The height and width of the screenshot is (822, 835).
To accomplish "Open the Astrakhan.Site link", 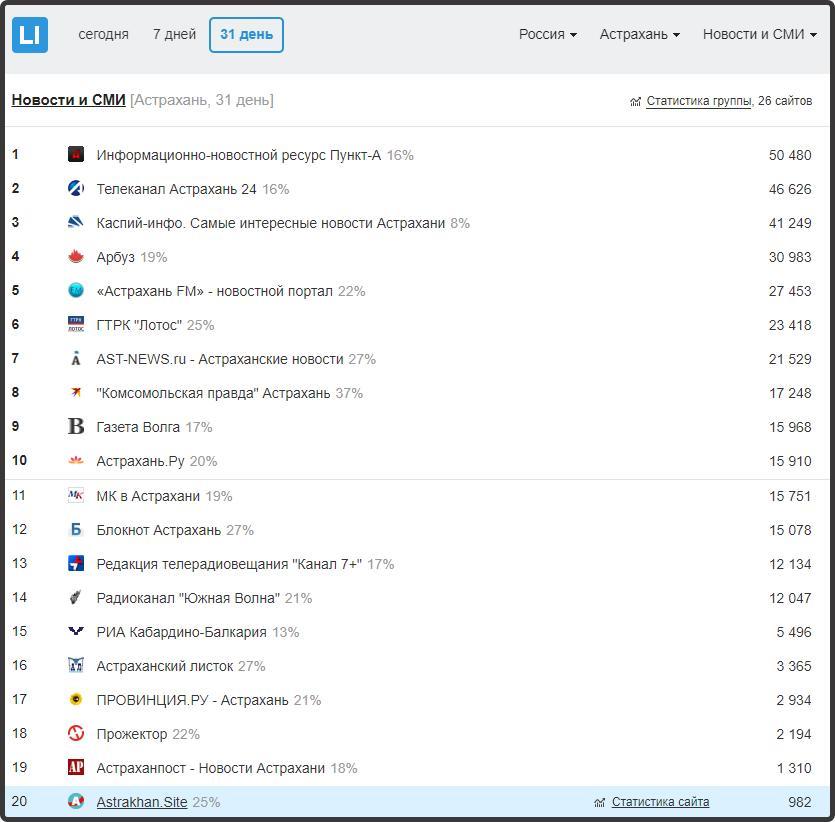I will coord(142,802).
